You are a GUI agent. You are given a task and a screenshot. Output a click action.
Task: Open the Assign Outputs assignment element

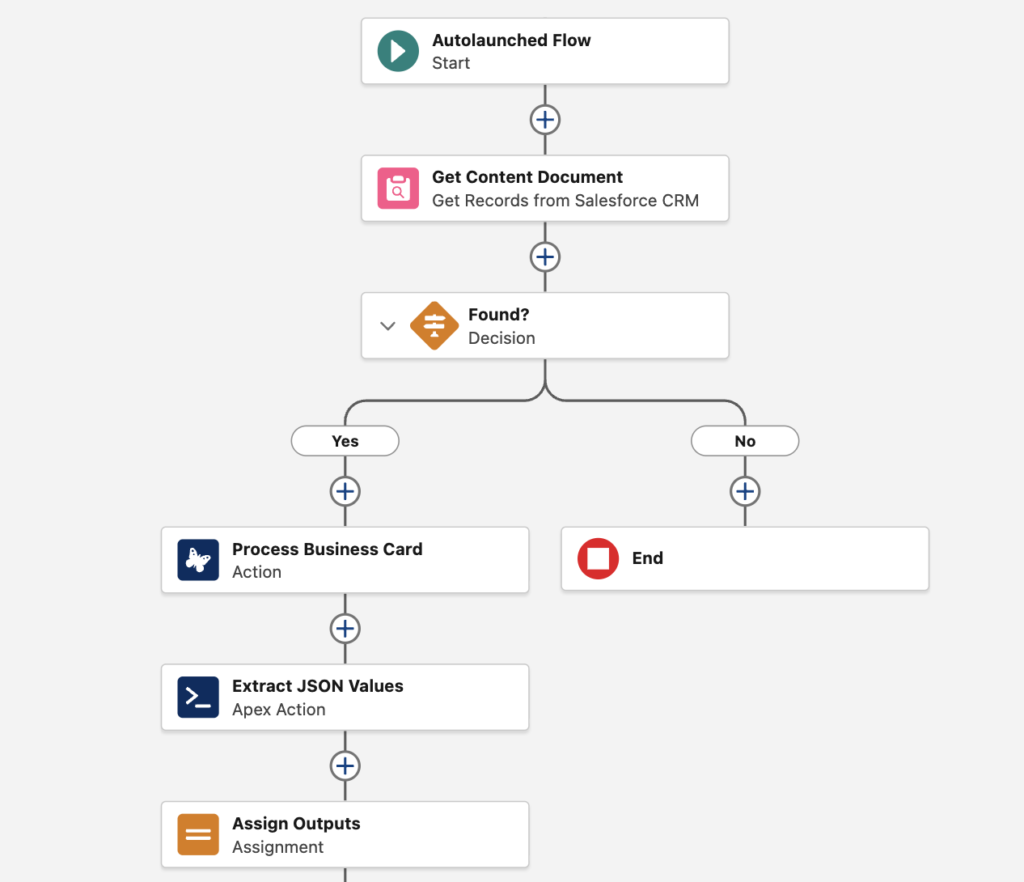[345, 834]
